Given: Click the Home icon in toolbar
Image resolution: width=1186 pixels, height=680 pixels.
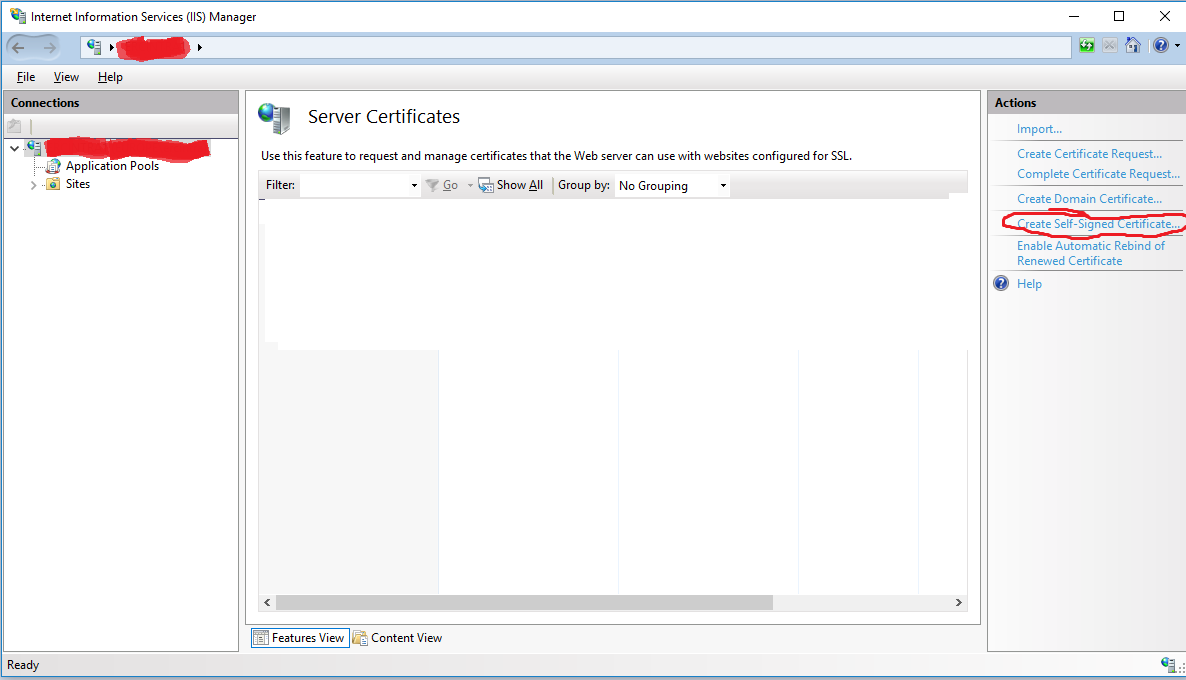Looking at the screenshot, I should 1133,46.
